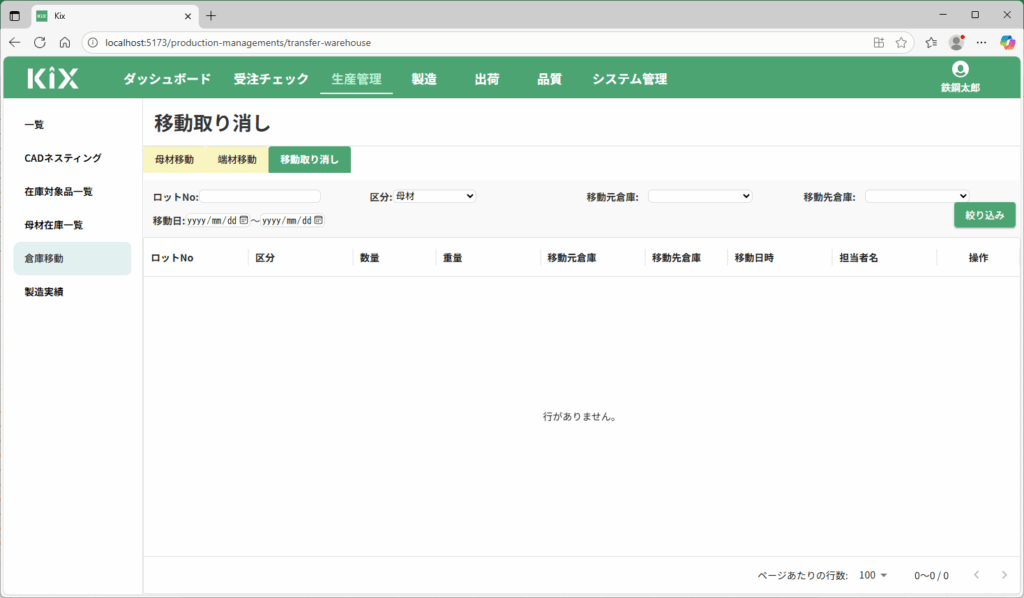Open the 移動元倉庫 dropdown

[700, 196]
